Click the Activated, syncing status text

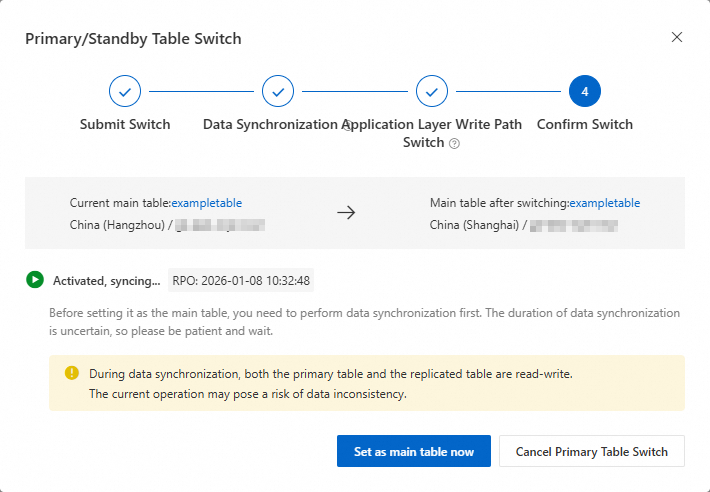(106, 281)
